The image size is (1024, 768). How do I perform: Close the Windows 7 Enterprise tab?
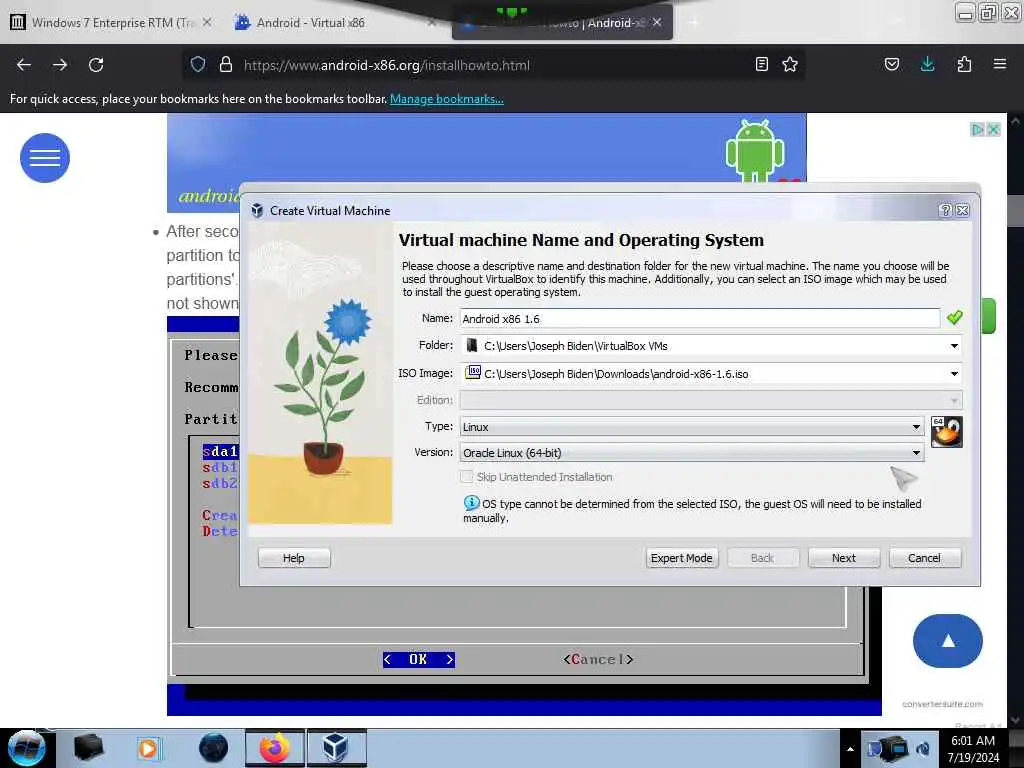tap(207, 22)
